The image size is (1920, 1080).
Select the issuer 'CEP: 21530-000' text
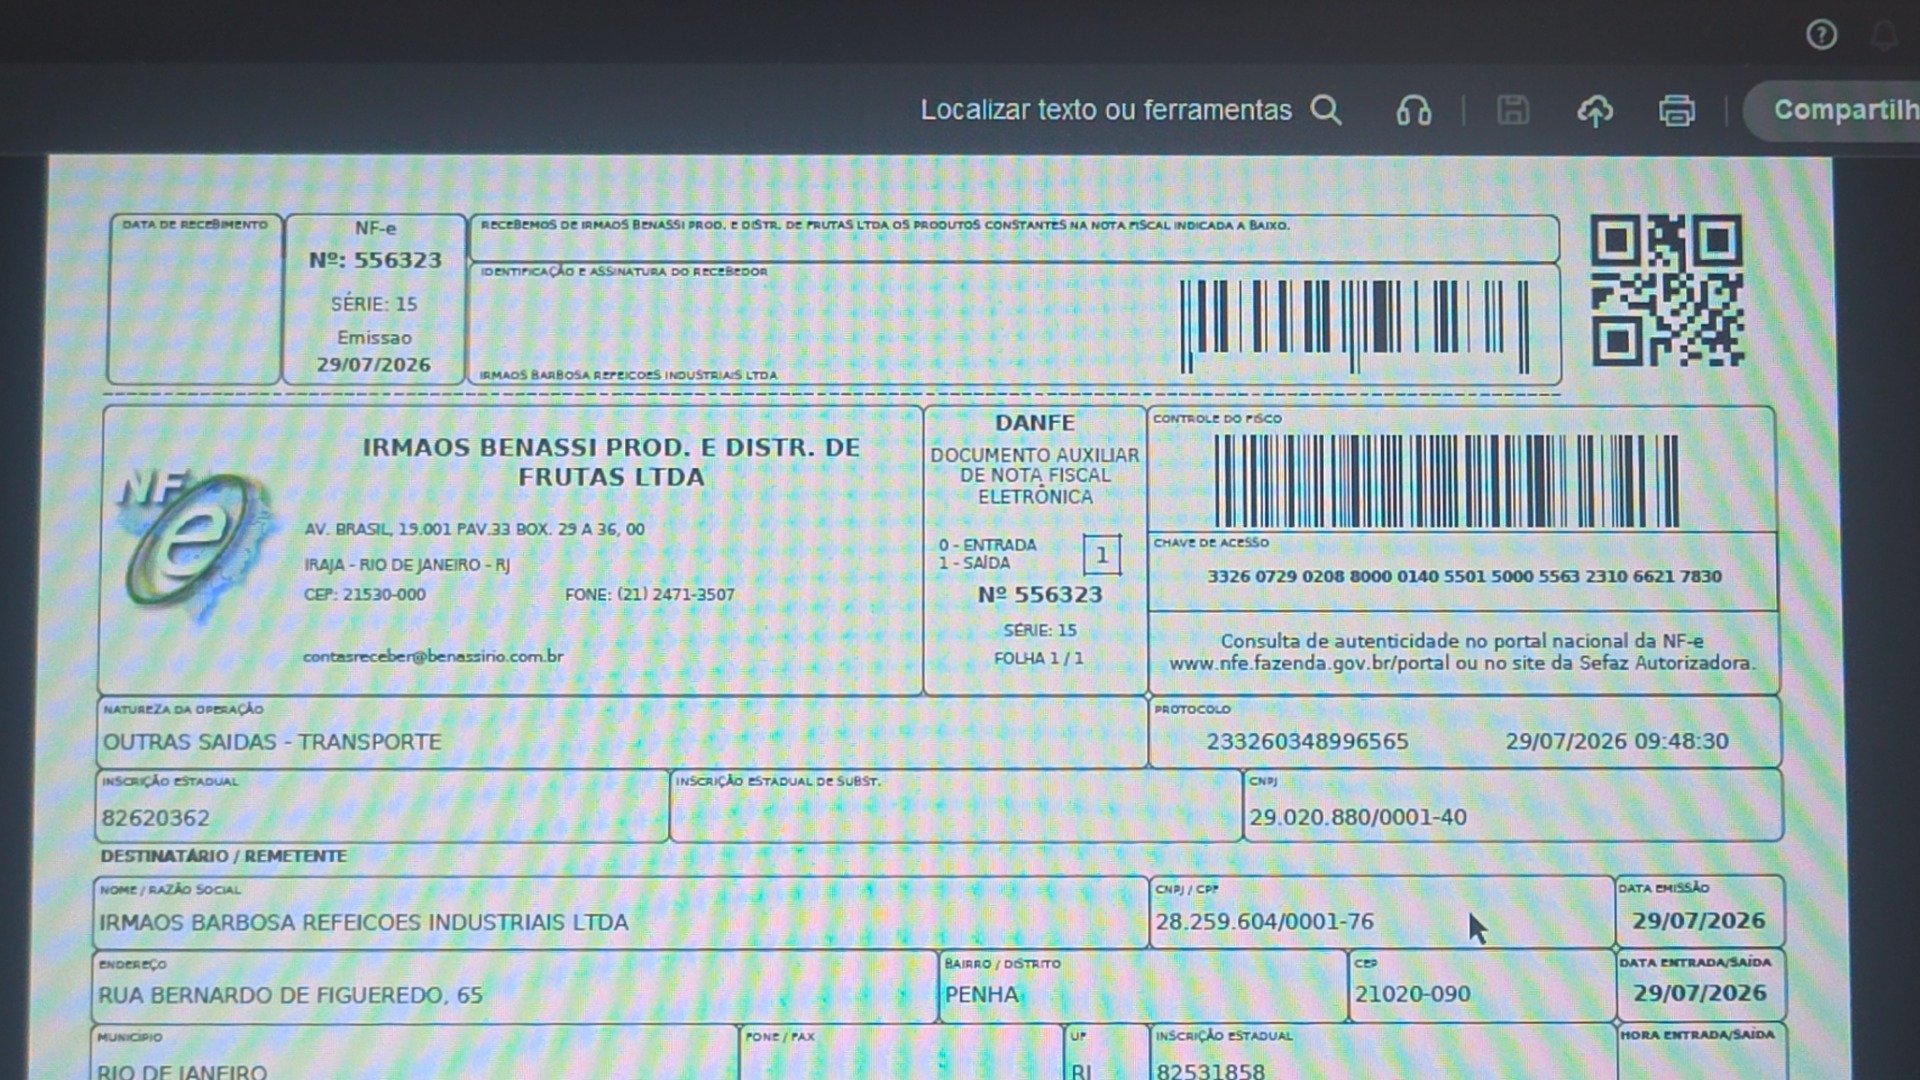tap(365, 595)
